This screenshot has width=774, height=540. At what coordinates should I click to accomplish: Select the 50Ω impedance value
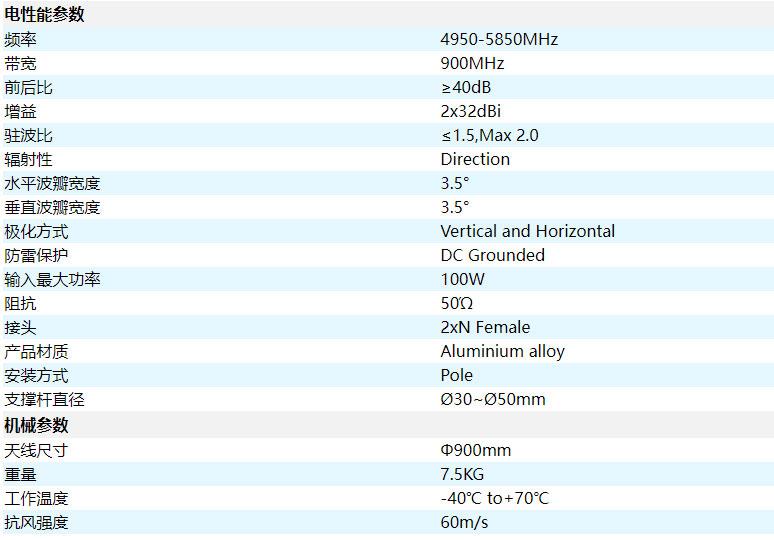click(456, 304)
